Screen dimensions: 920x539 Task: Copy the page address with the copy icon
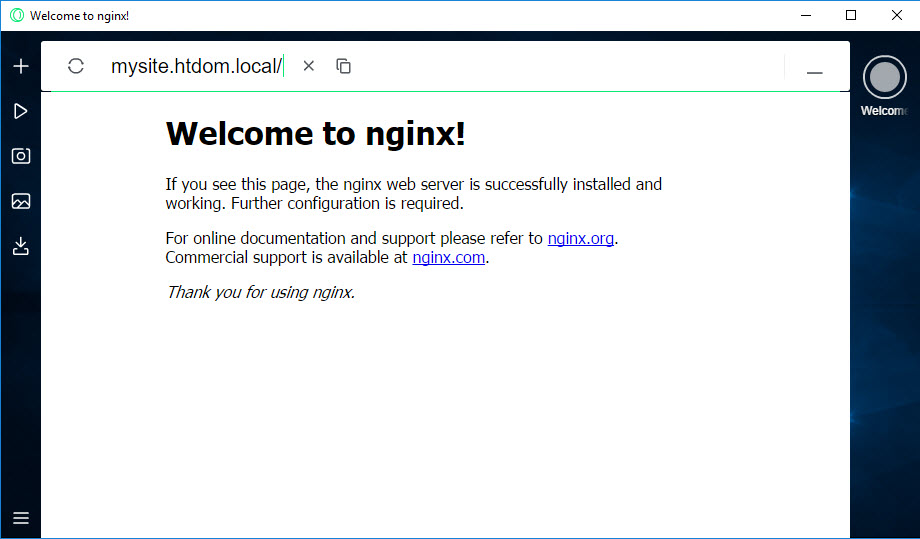343,66
